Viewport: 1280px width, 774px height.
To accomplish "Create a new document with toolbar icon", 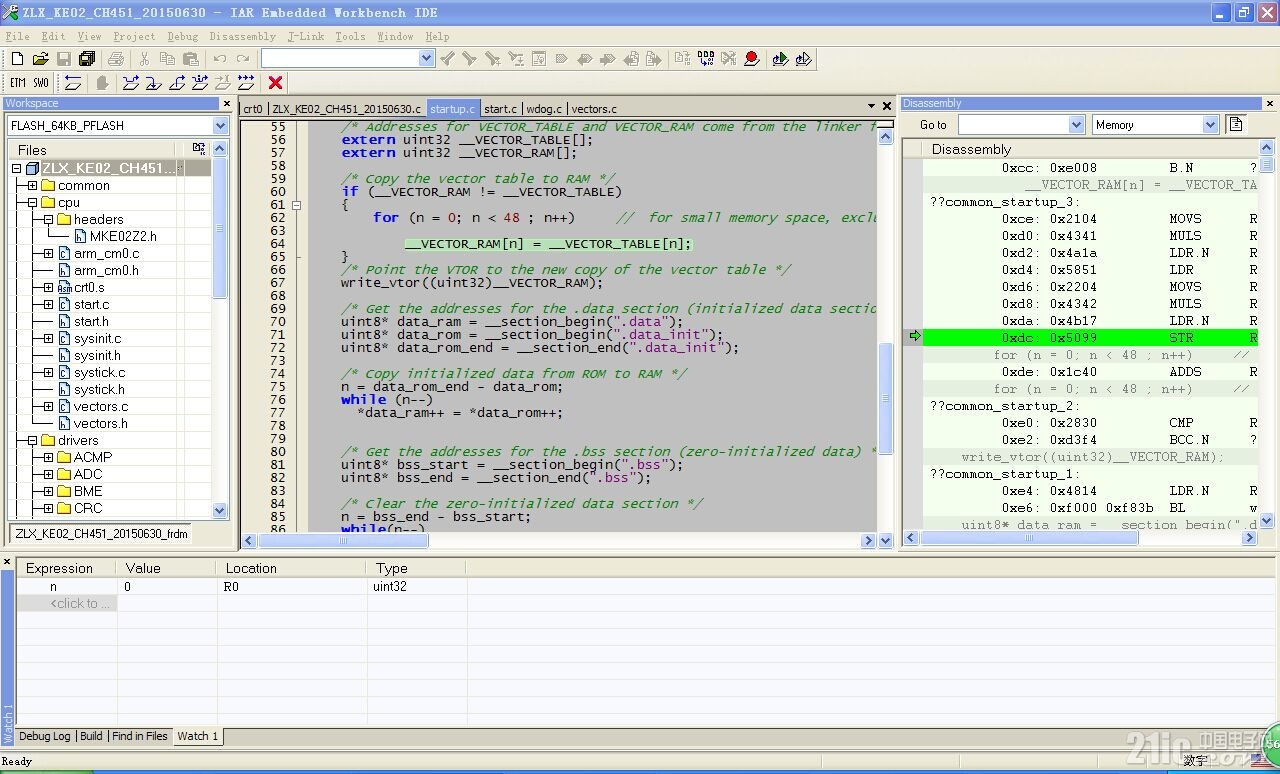I will click(x=17, y=59).
